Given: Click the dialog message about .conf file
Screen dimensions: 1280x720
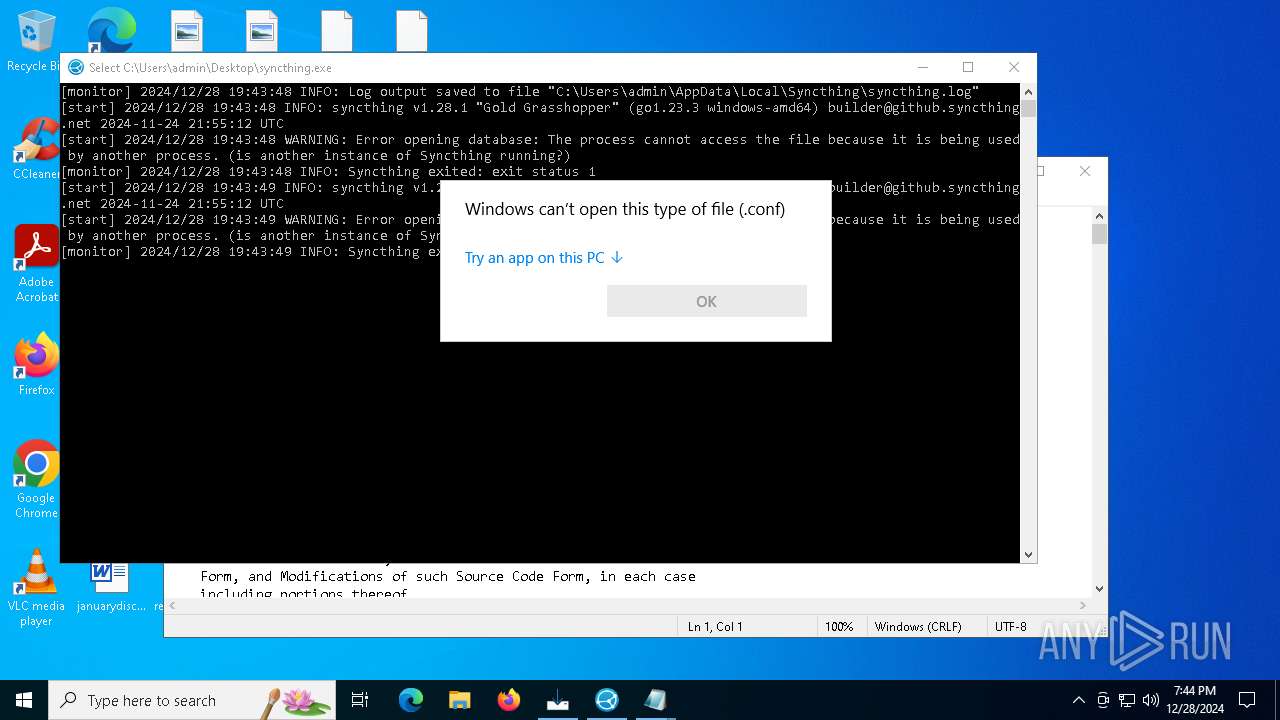Looking at the screenshot, I should [x=625, y=209].
